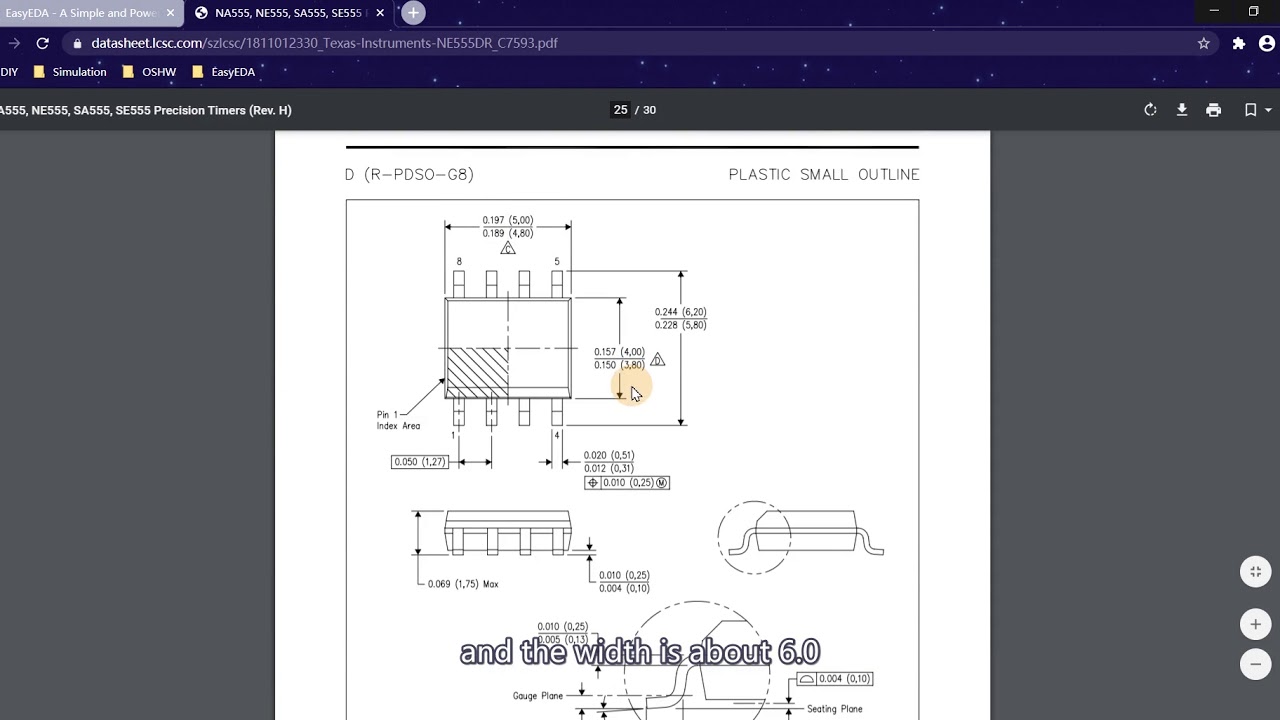Viewport: 1280px width, 720px height.
Task: Switch to the EasyEDA browser tab
Action: pos(82,13)
